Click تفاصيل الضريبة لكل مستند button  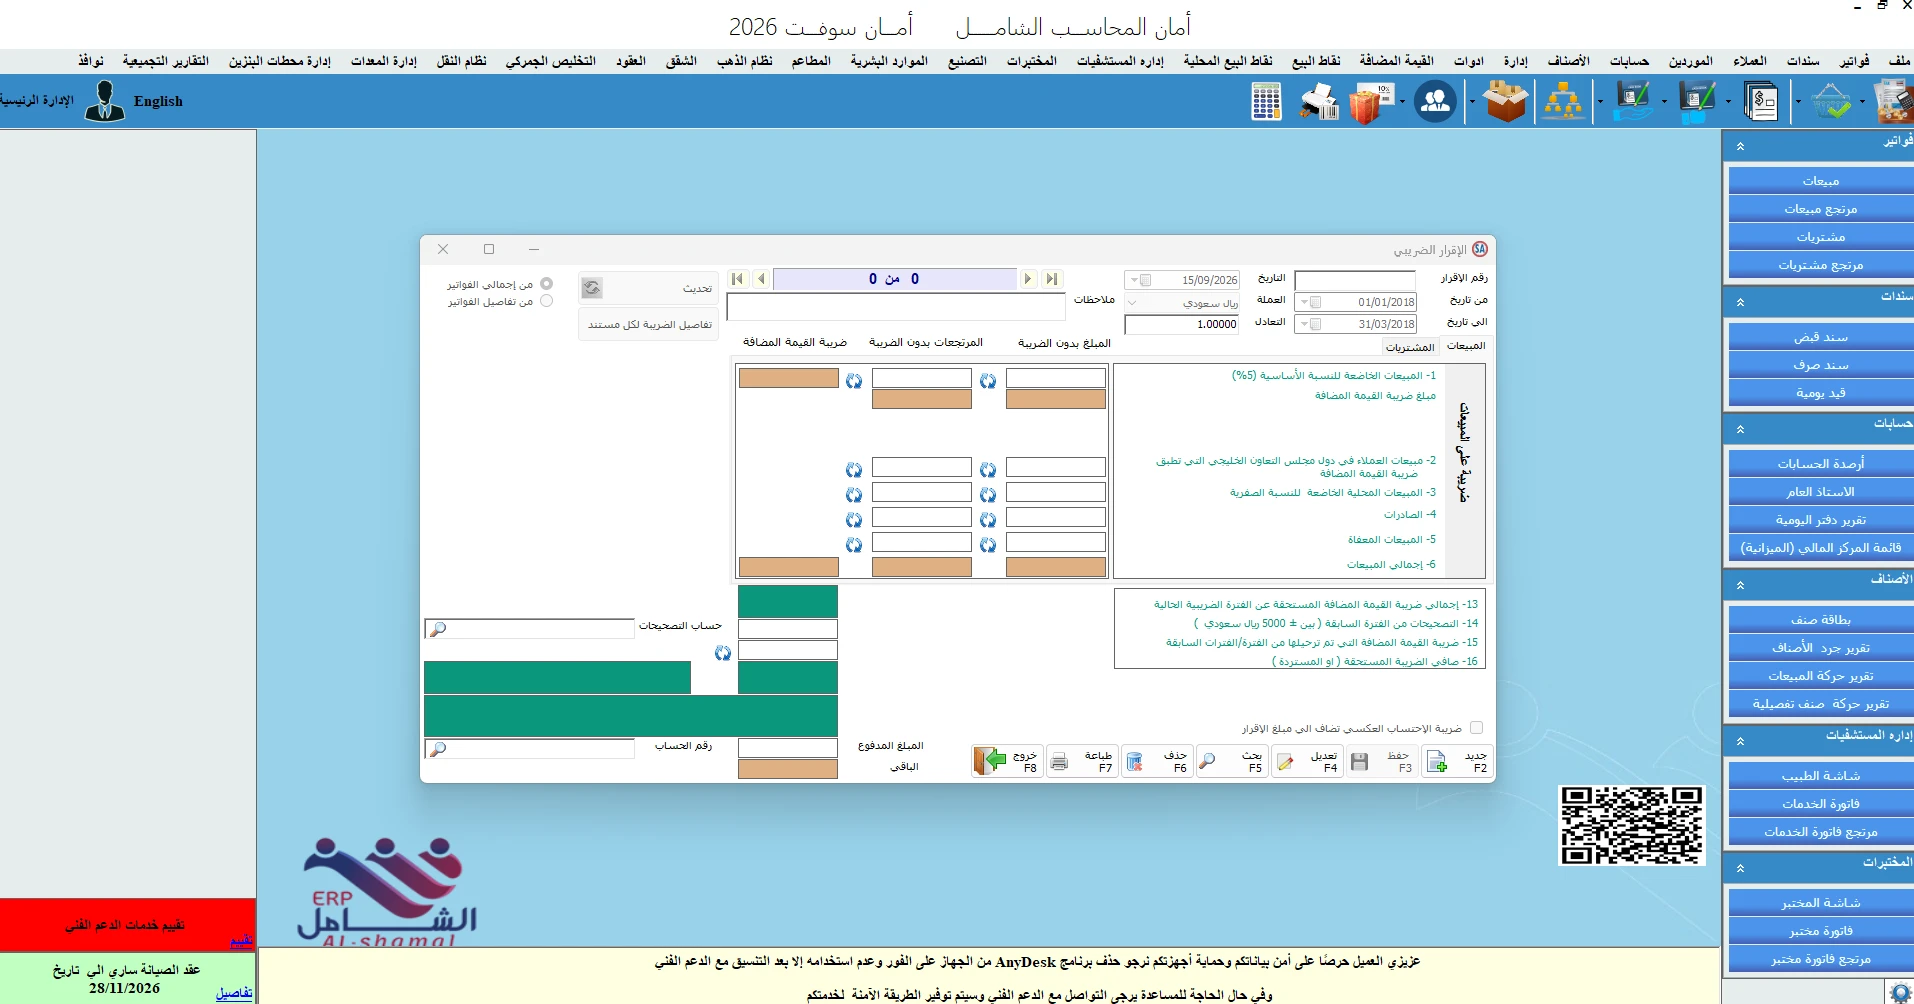pos(648,325)
